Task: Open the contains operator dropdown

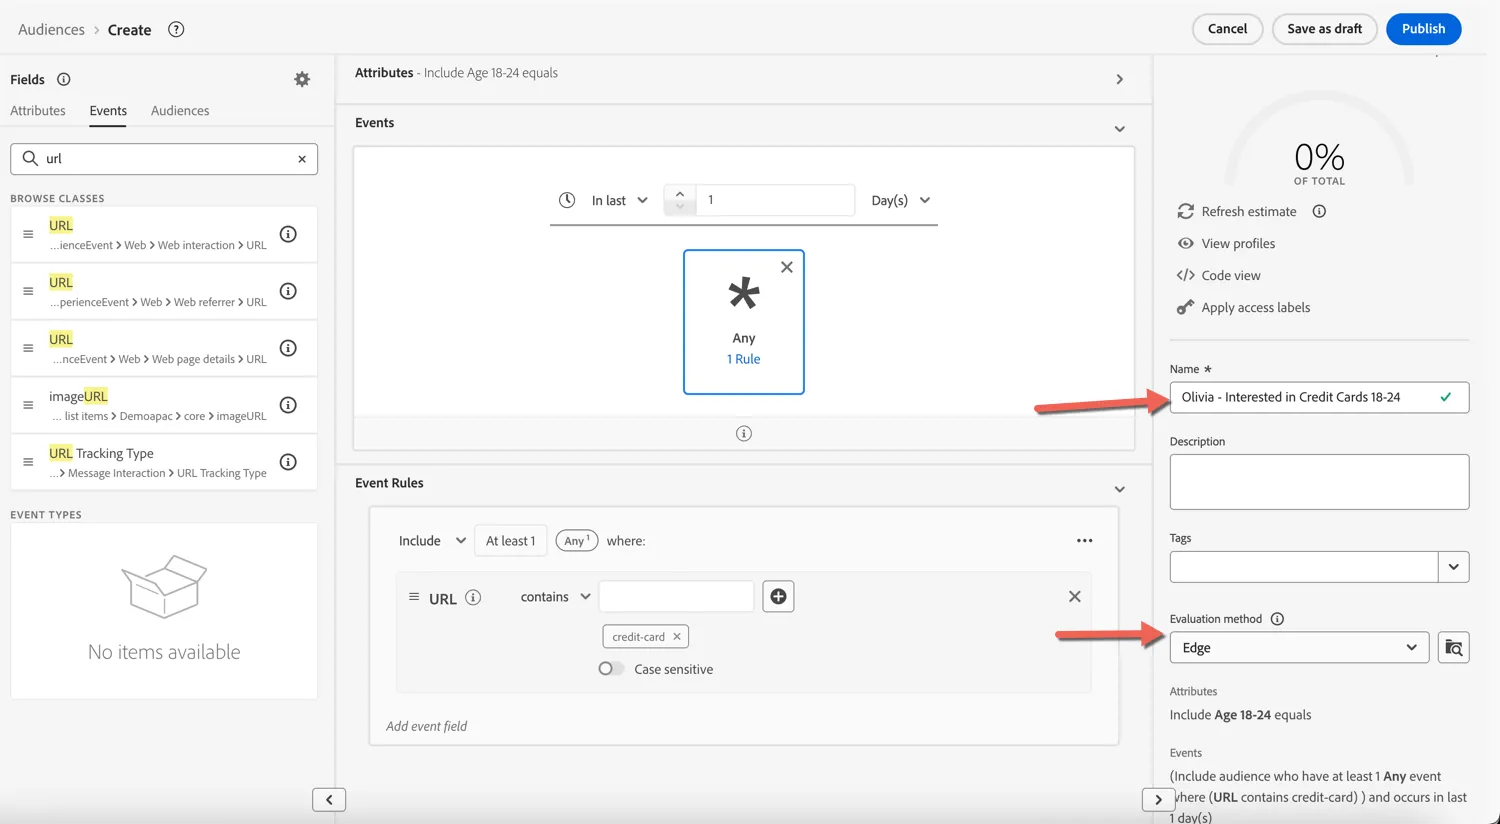Action: 555,597
